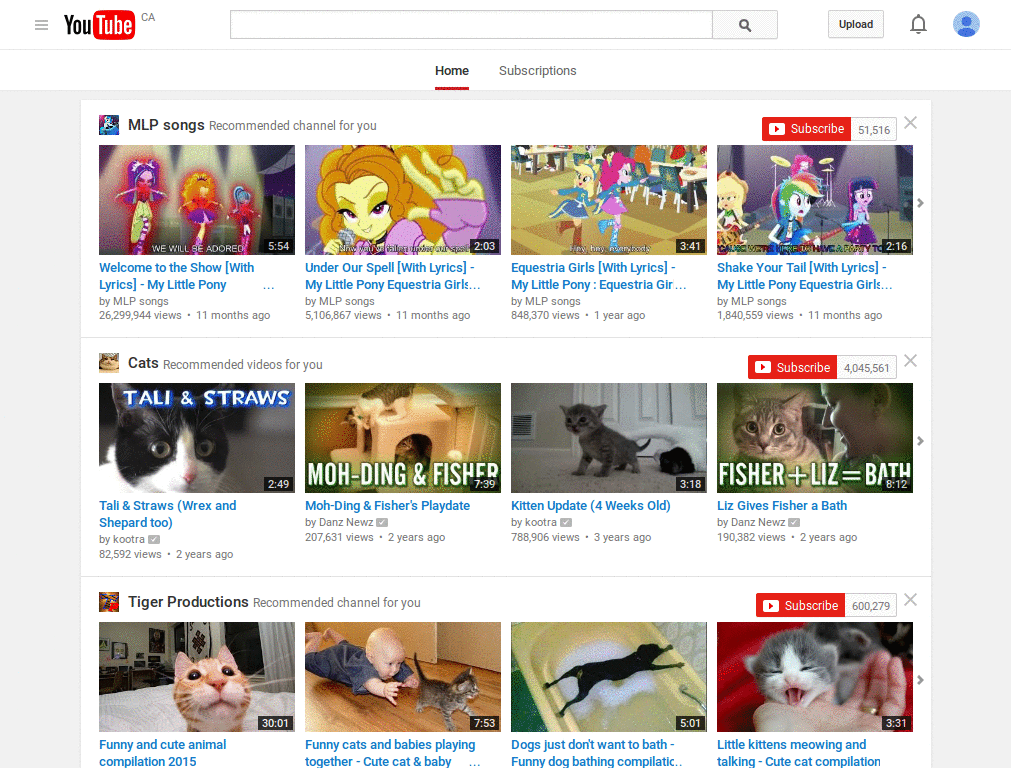Image resolution: width=1024 pixels, height=768 pixels.
Task: Click the 51,516 subscriber count
Action: pos(874,129)
